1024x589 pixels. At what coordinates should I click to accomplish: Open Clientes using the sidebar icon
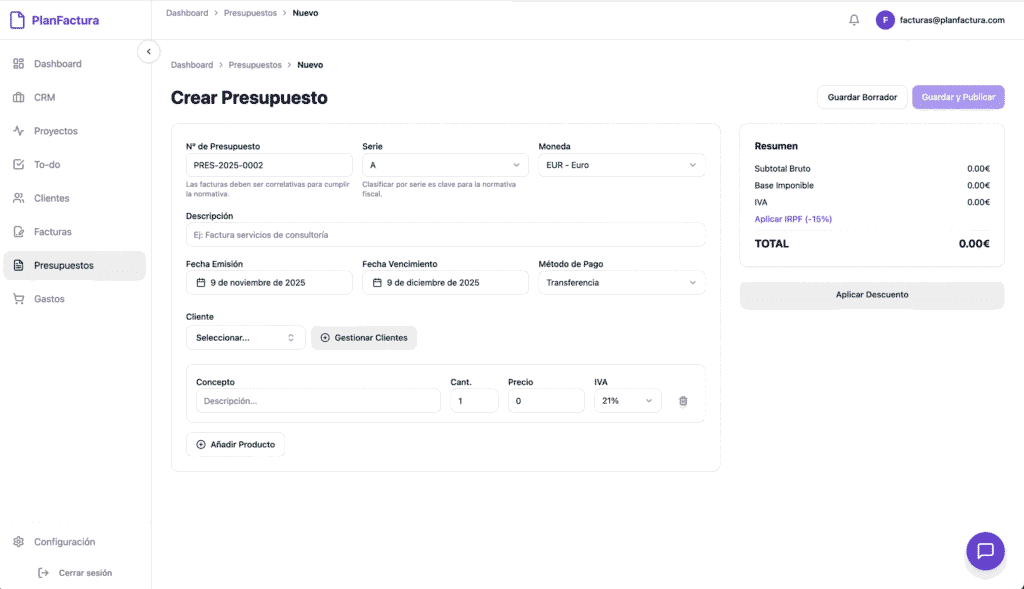coord(19,197)
